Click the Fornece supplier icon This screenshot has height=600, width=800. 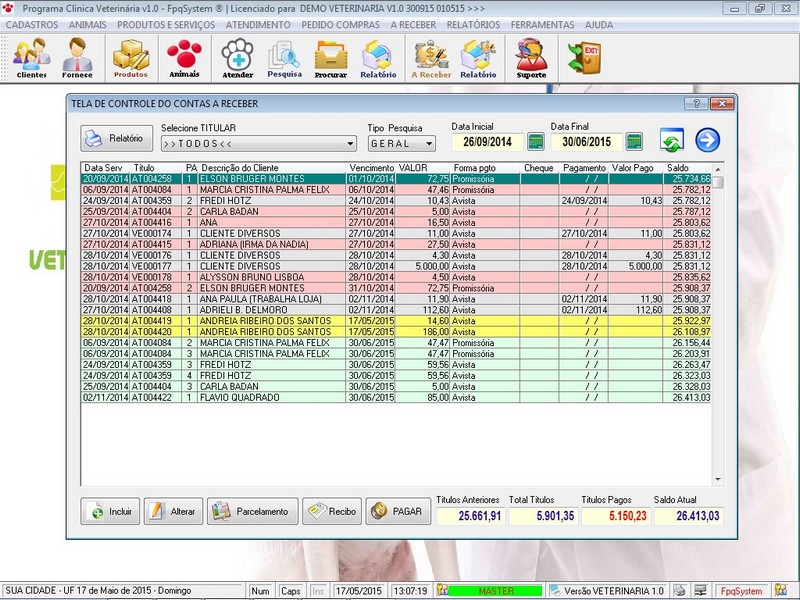tap(77, 57)
